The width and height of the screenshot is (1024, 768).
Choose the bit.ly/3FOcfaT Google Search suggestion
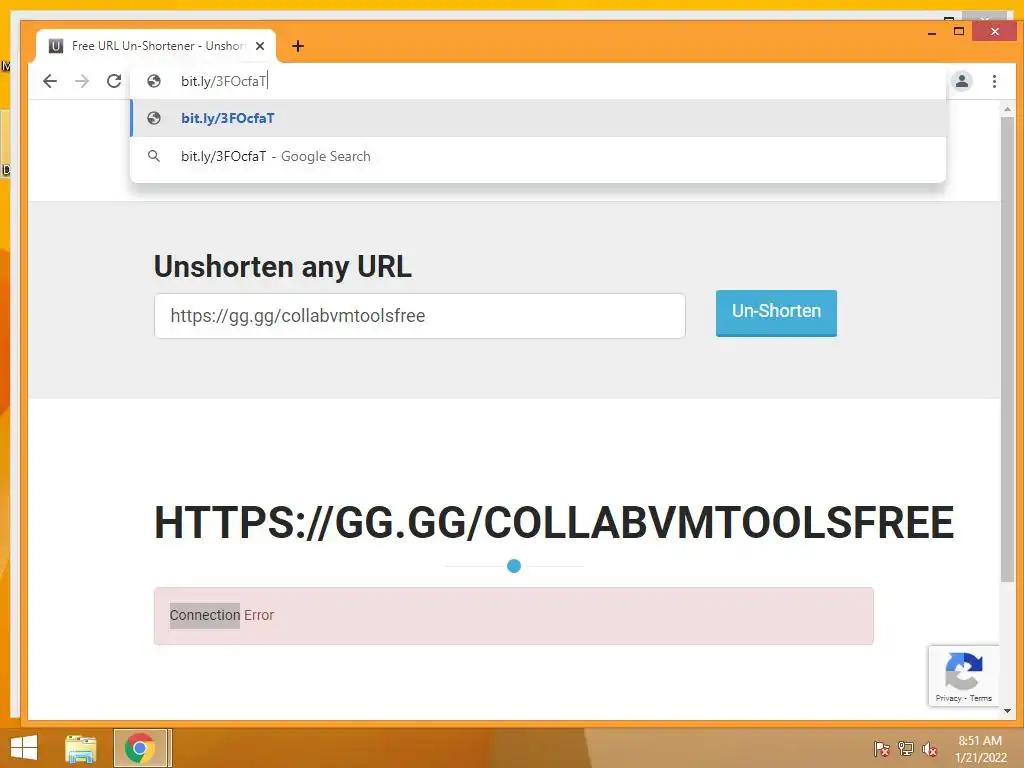coord(538,156)
